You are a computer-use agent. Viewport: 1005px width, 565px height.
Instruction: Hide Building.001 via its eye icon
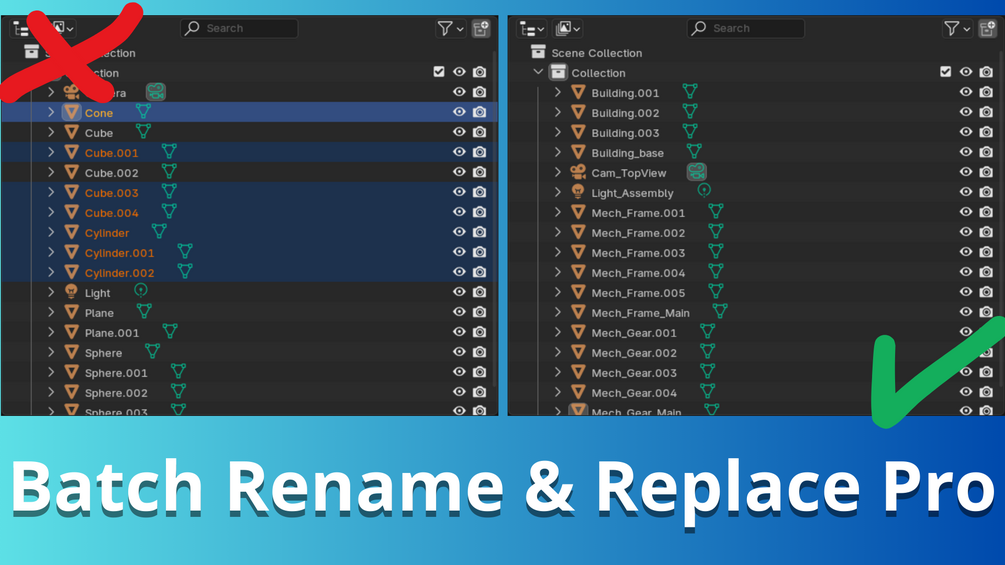tap(966, 92)
